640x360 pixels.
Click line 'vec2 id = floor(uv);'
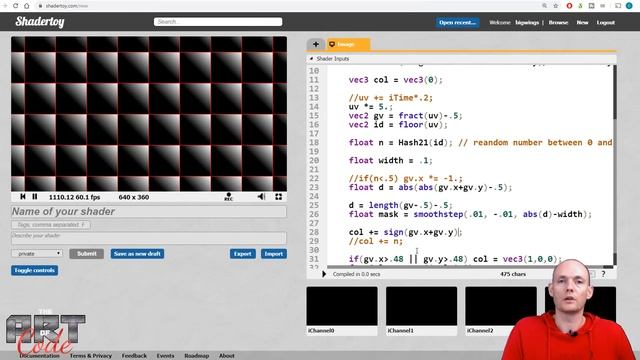398,124
